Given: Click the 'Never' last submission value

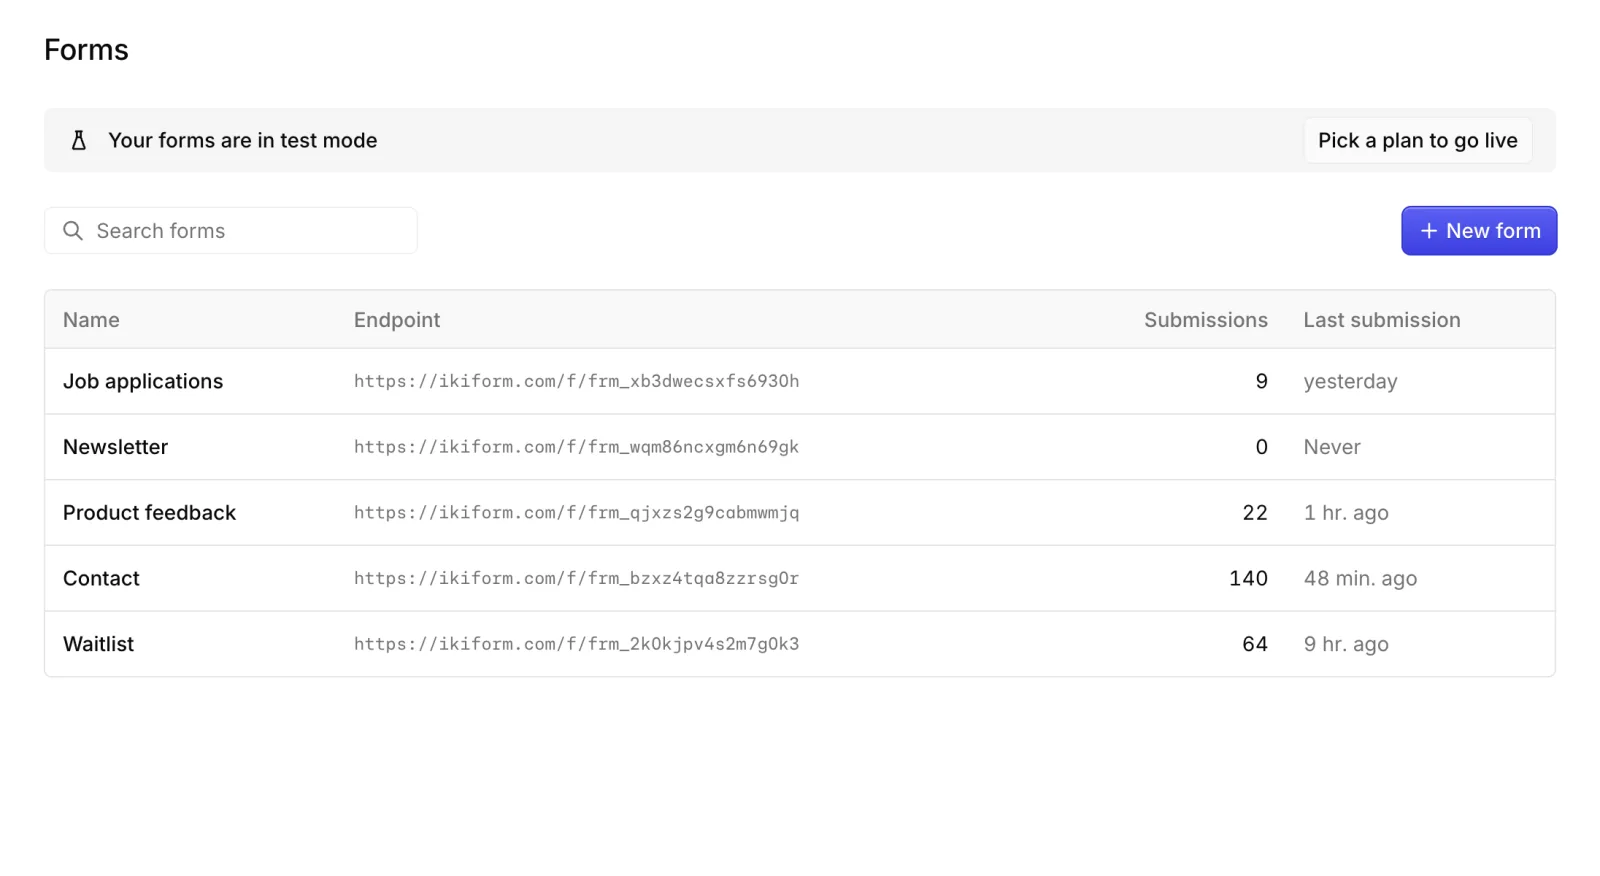Looking at the screenshot, I should pyautogui.click(x=1332, y=447).
